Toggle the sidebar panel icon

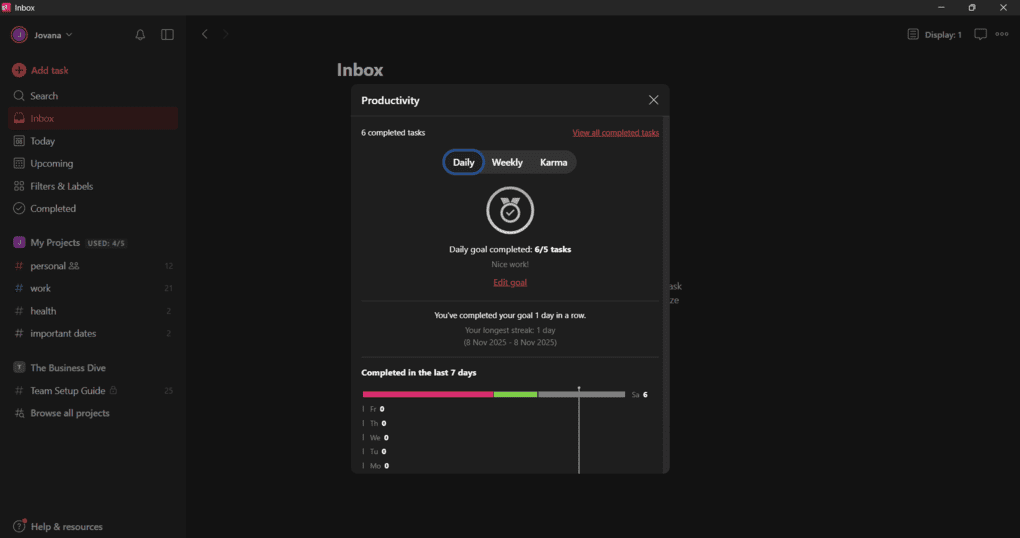coord(167,34)
